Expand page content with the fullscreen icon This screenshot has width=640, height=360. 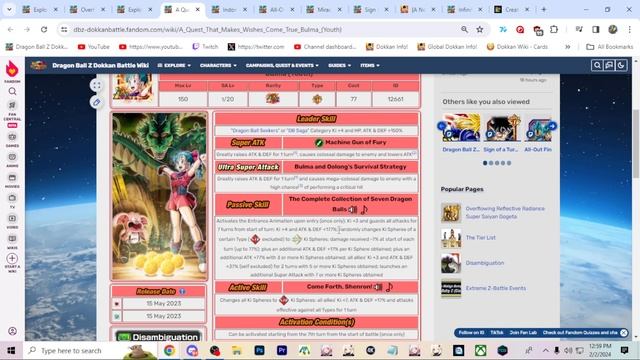(x=96, y=85)
